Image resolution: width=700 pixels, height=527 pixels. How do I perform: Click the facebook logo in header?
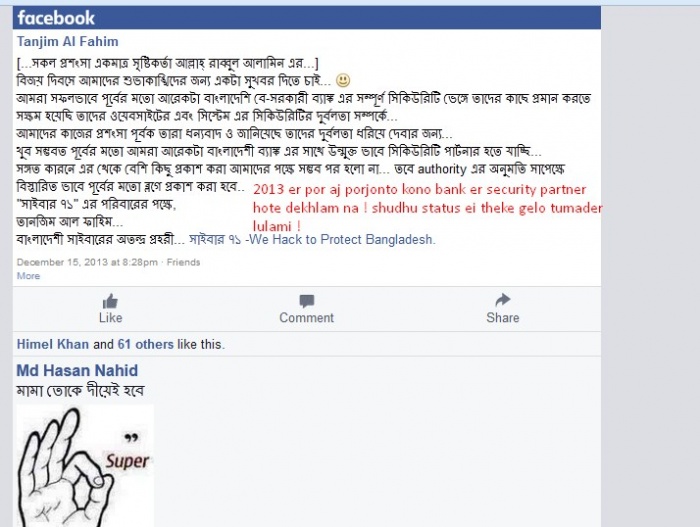coord(56,18)
